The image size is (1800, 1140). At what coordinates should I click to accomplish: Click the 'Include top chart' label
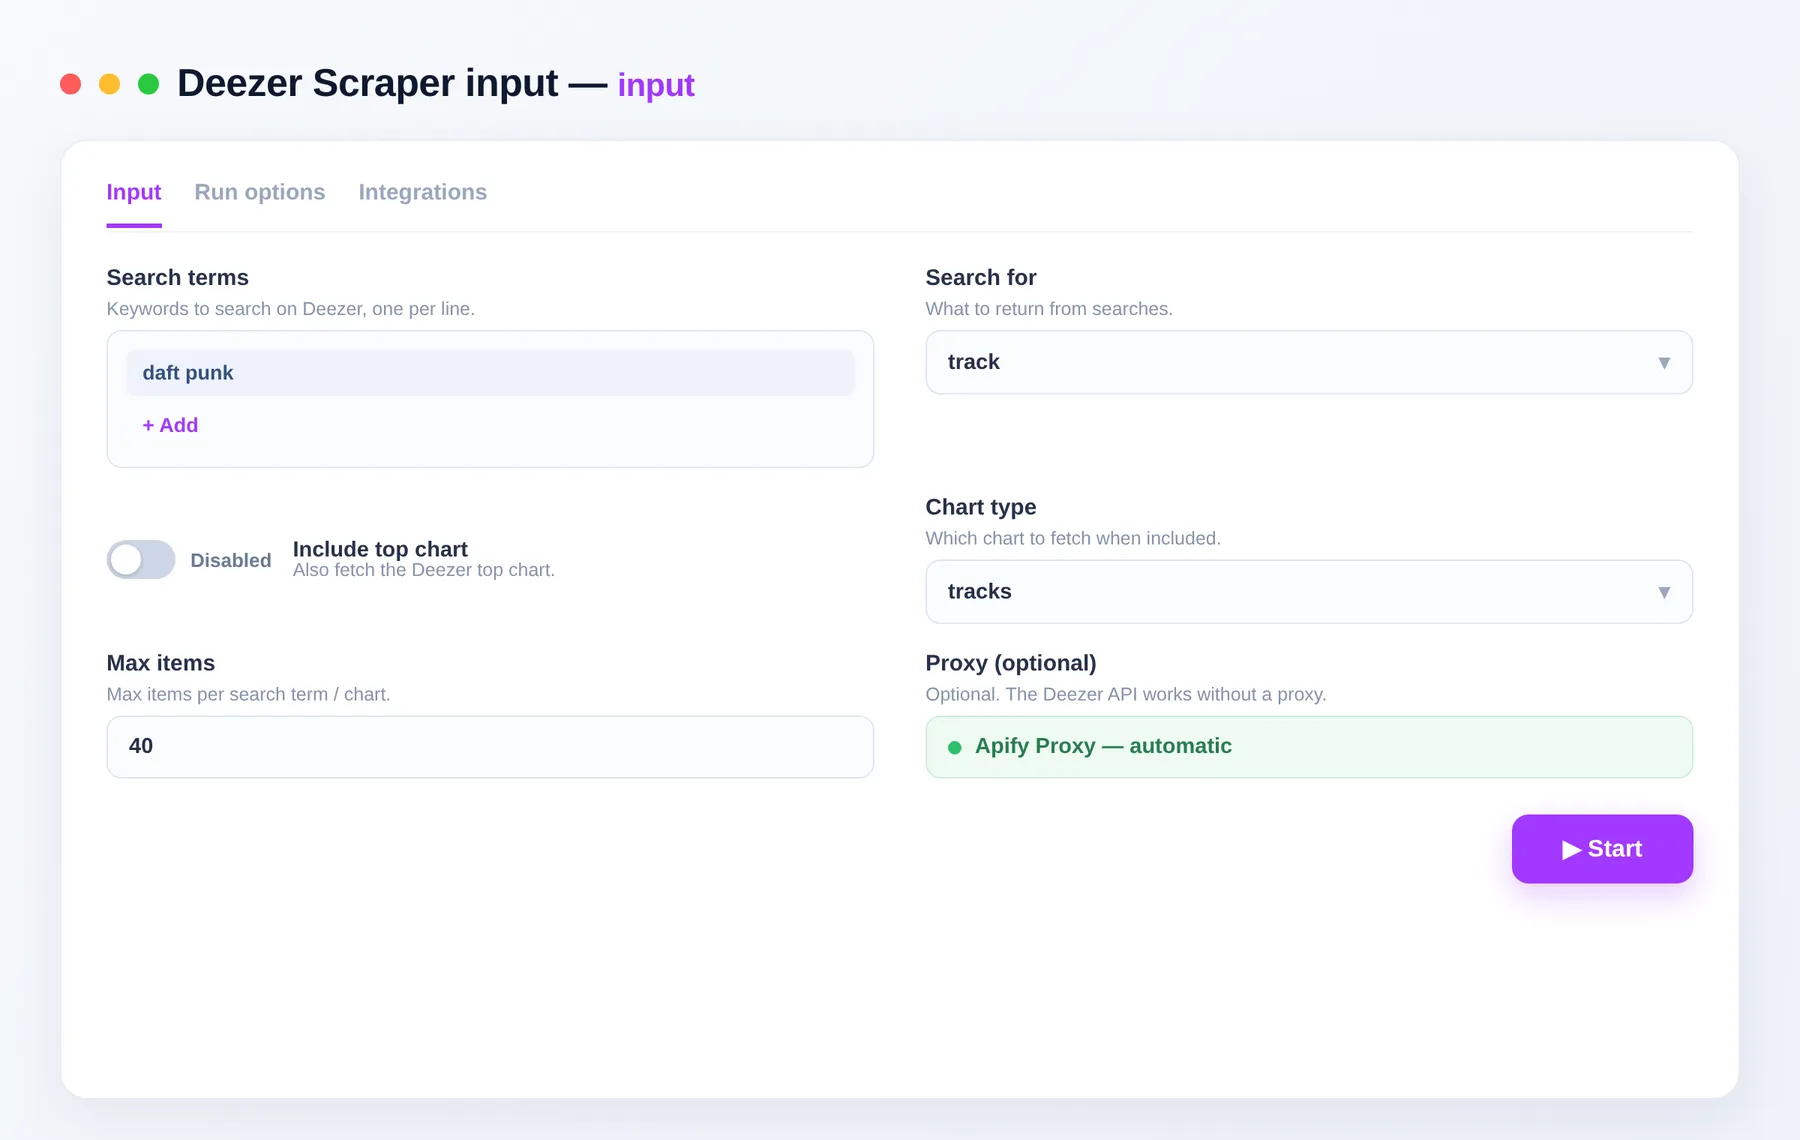click(x=380, y=549)
